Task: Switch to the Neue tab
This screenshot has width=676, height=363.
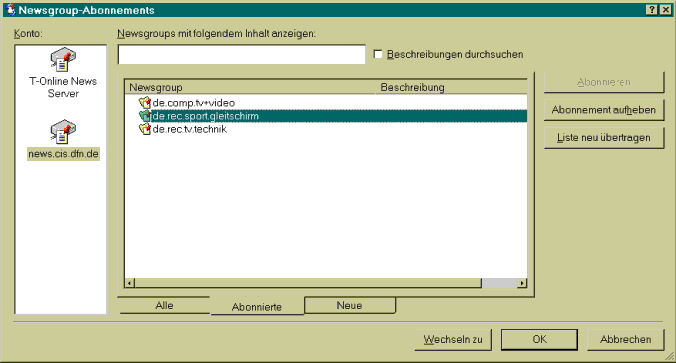Action: click(349, 305)
